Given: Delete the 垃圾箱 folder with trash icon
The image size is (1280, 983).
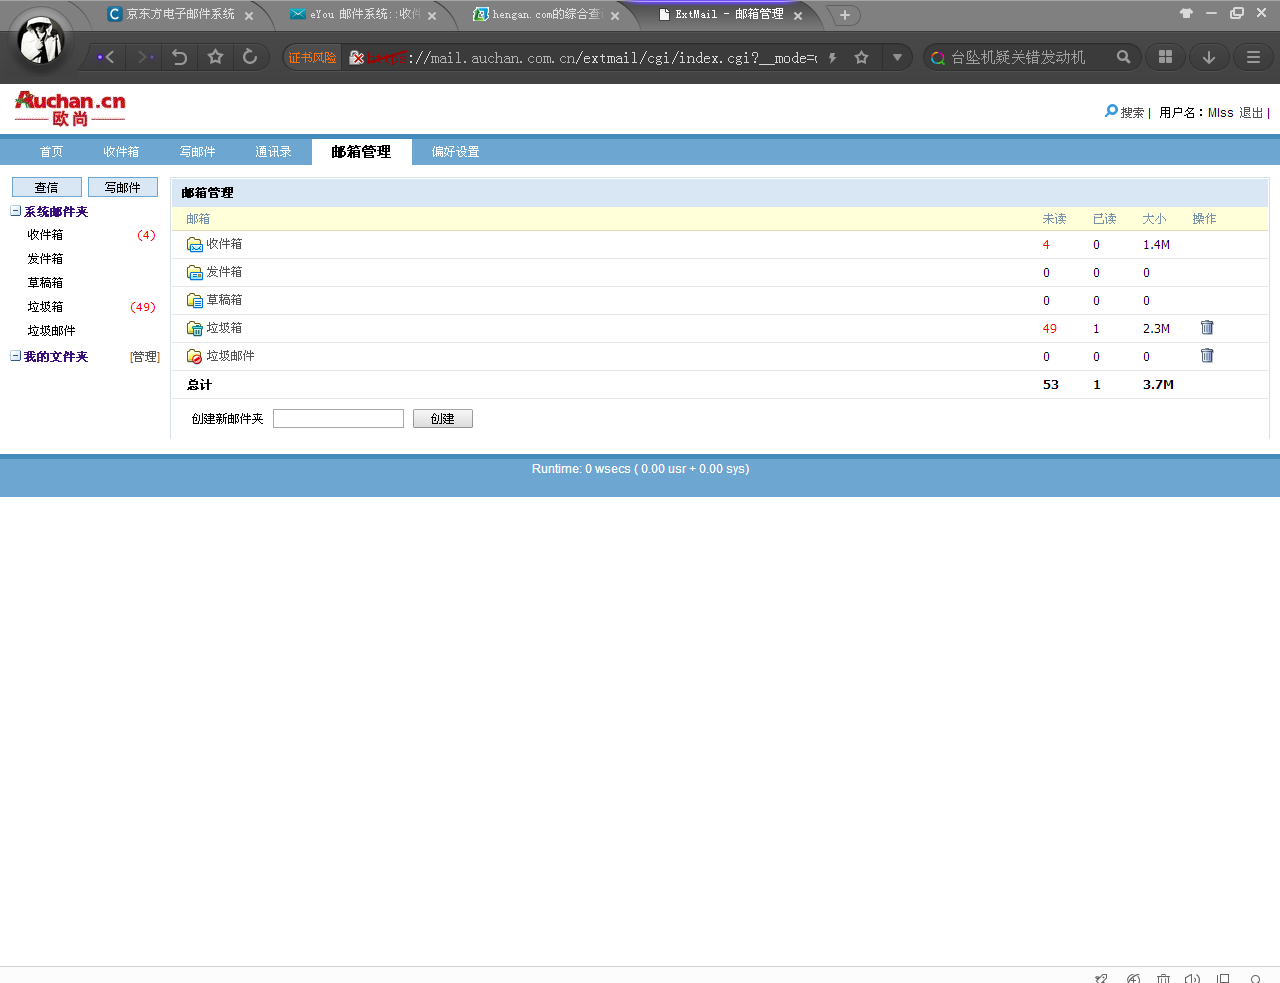Looking at the screenshot, I should pos(1207,328).
